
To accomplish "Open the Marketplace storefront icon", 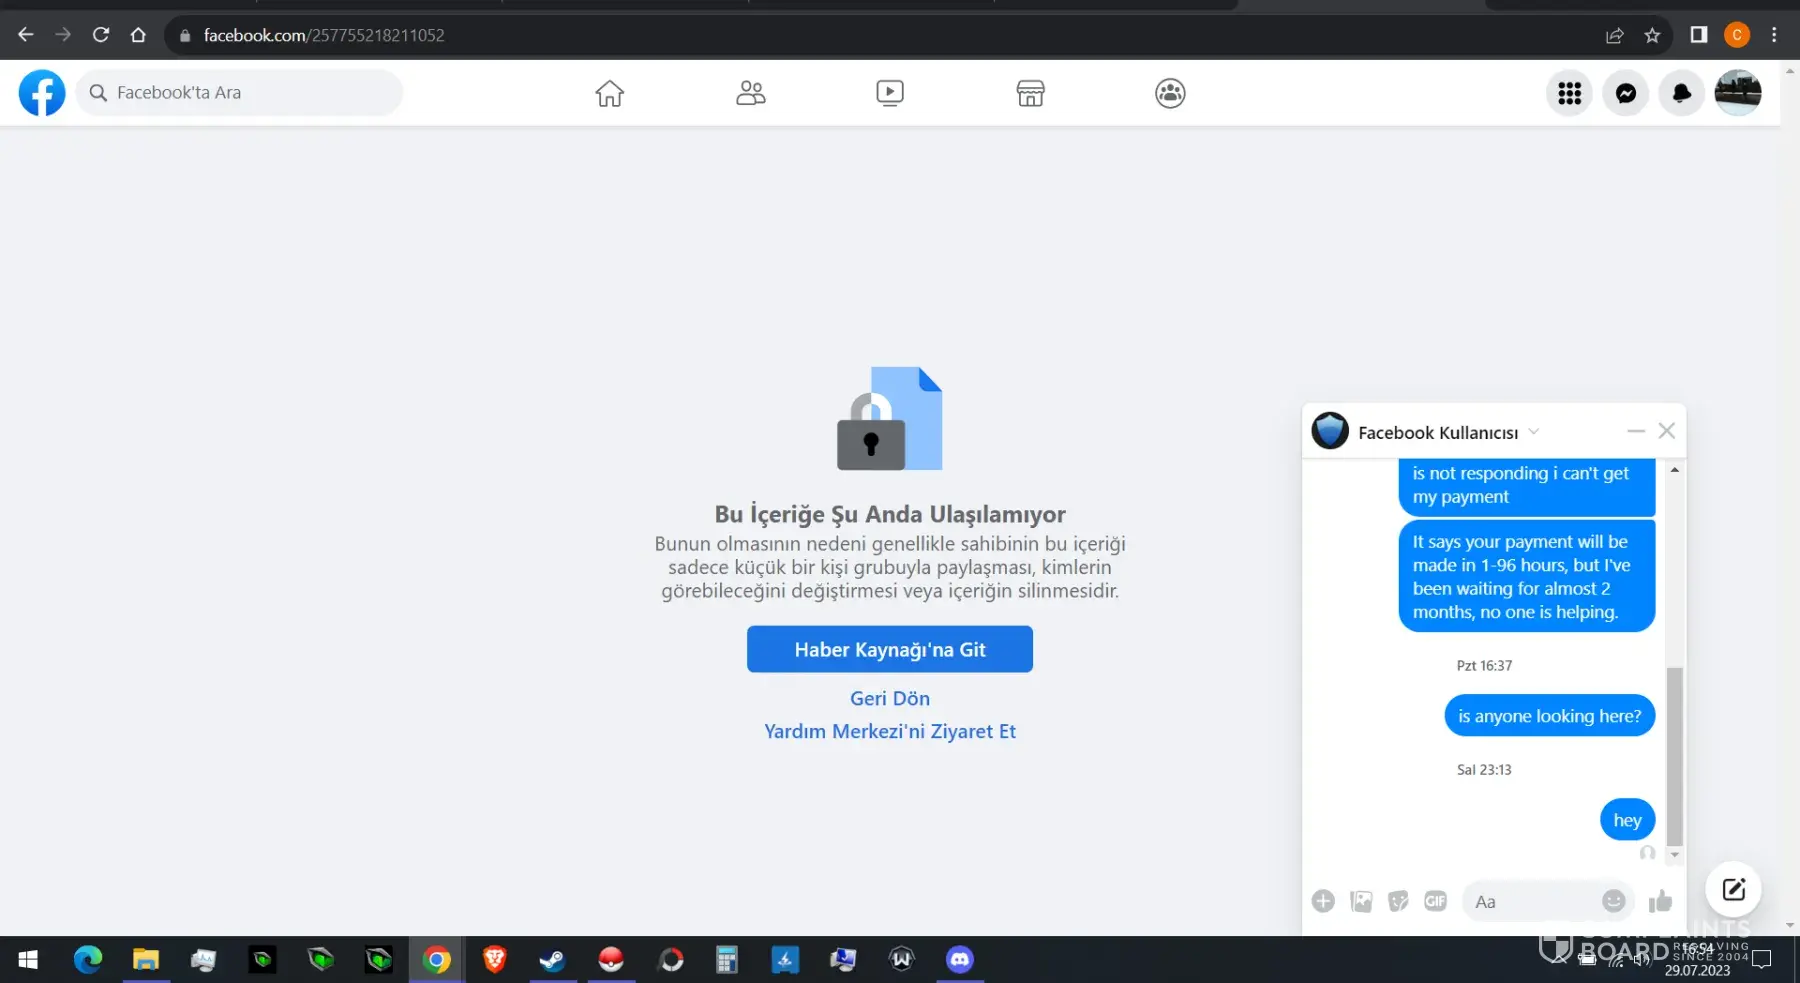I will (1030, 93).
